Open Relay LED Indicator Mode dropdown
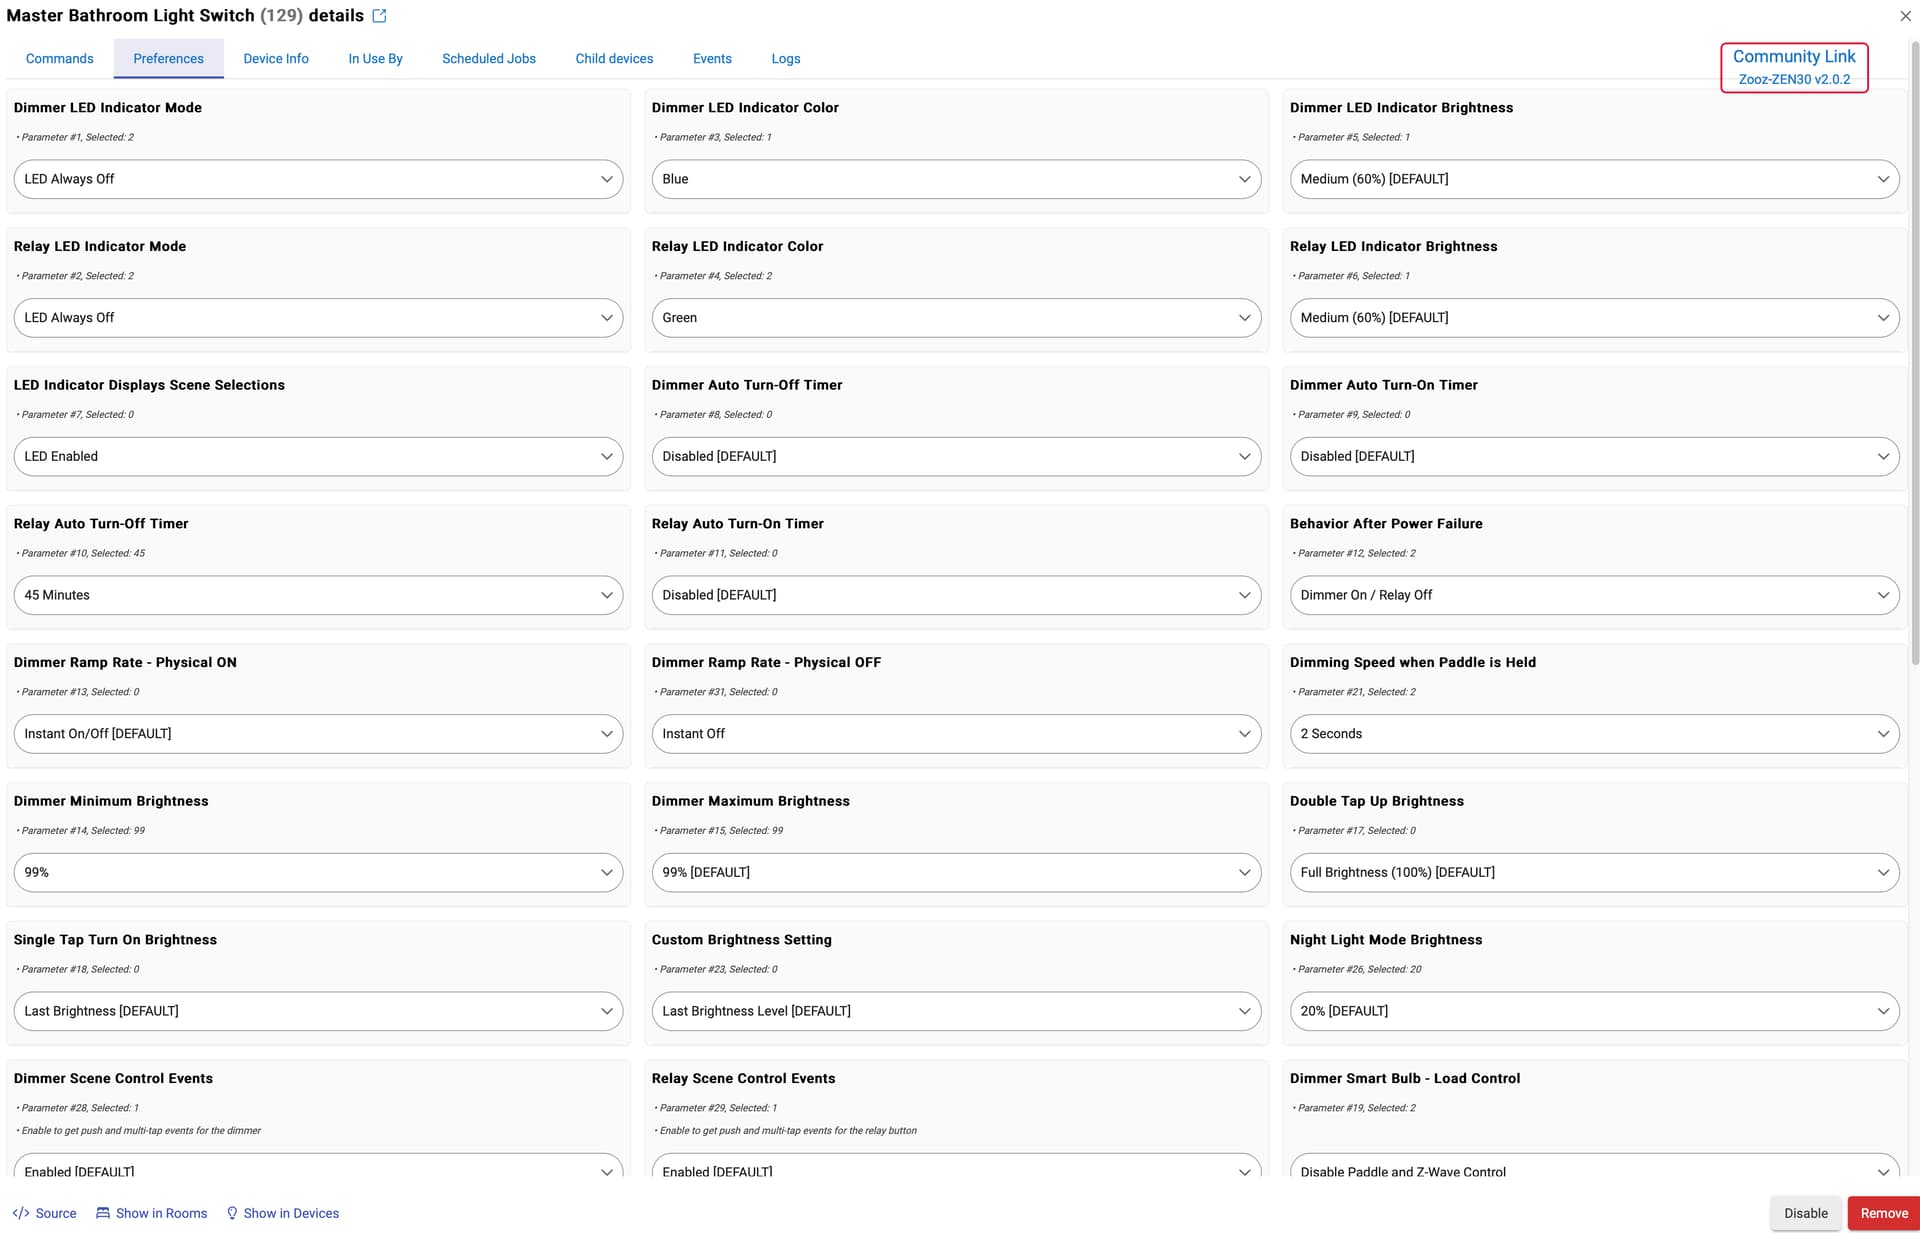This screenshot has height=1233, width=1920. pyautogui.click(x=318, y=318)
